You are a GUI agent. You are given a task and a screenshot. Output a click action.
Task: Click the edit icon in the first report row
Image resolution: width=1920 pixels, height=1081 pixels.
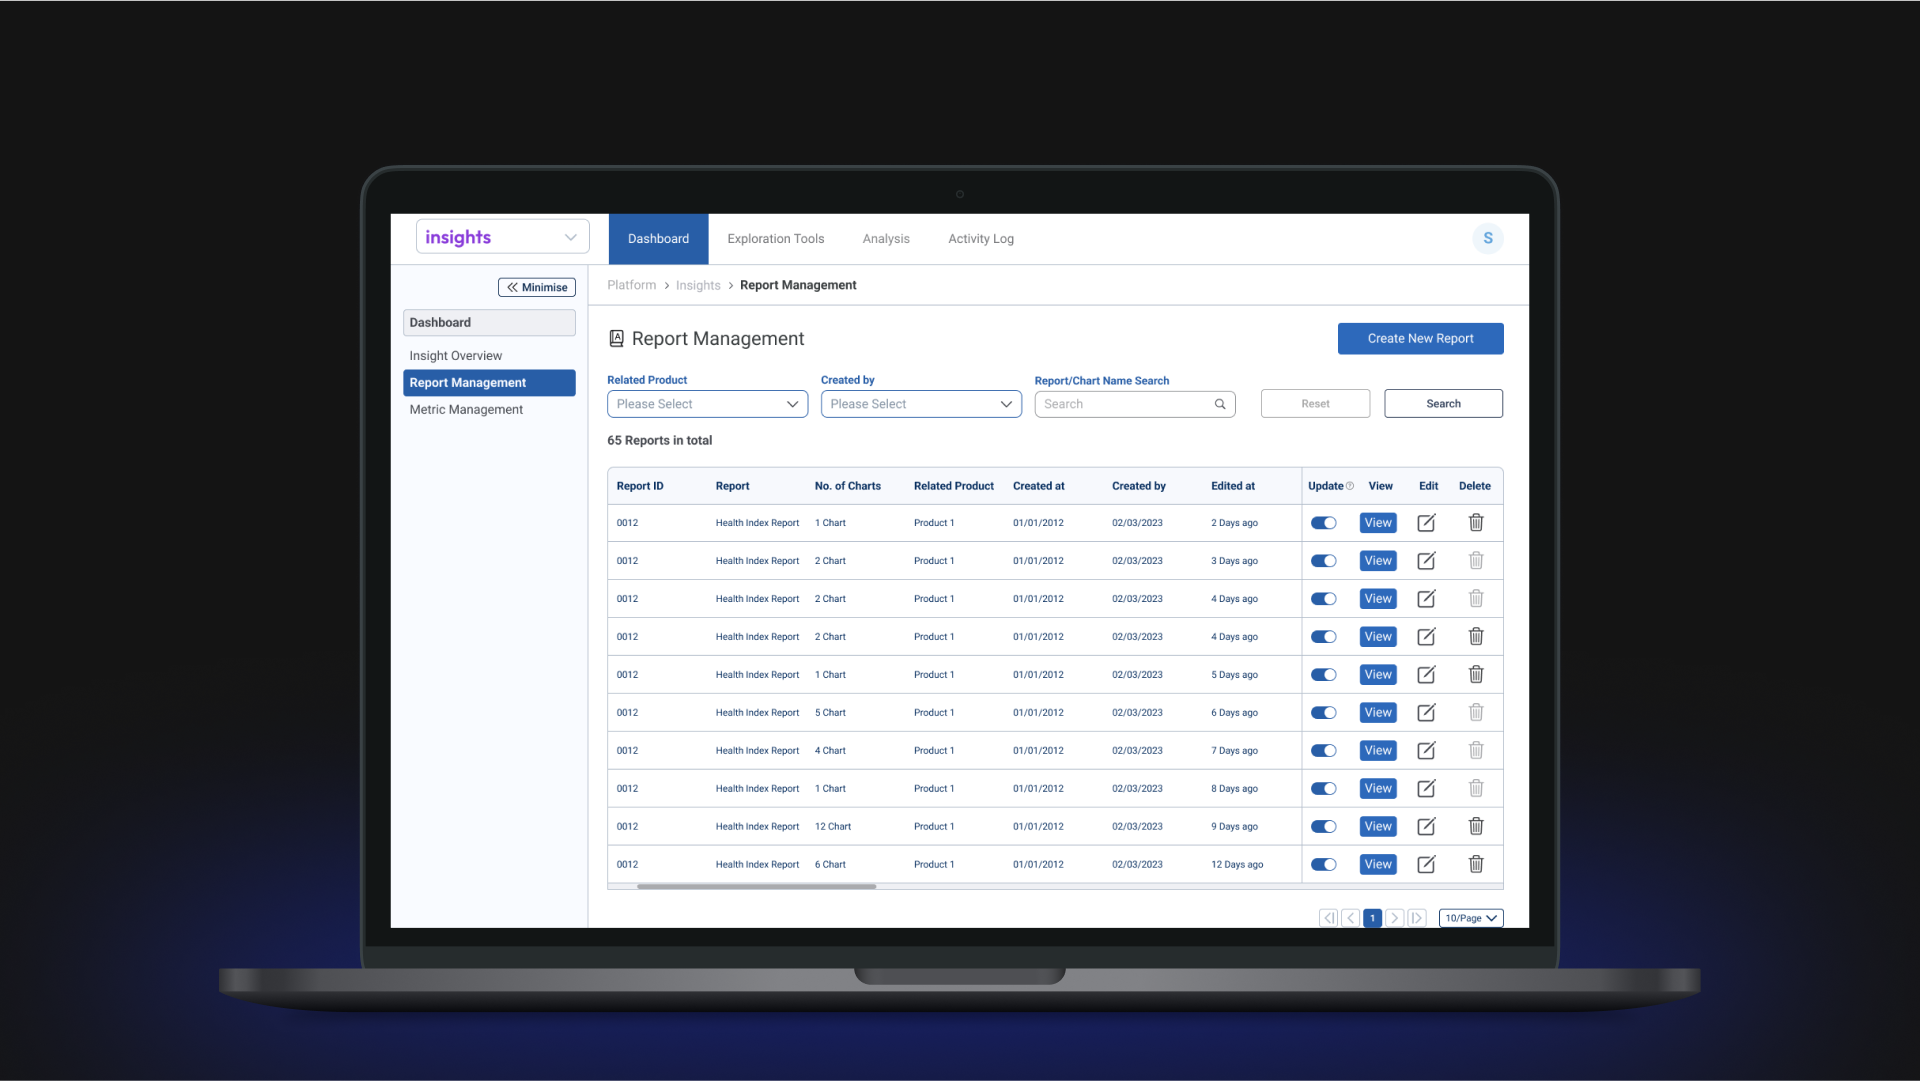[1426, 523]
